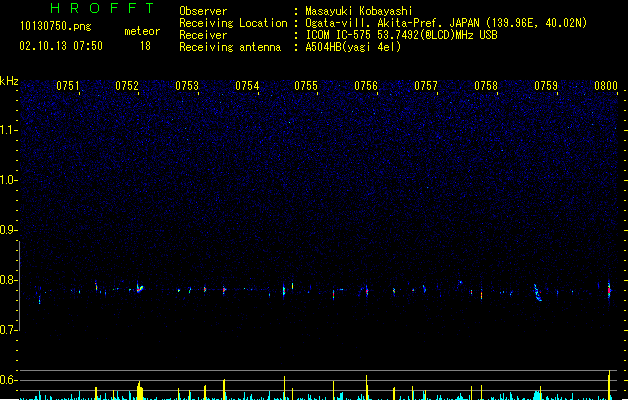Click the kHz axis unit label
Screen dimensions: 629x400
pyautogui.click(x=9, y=81)
